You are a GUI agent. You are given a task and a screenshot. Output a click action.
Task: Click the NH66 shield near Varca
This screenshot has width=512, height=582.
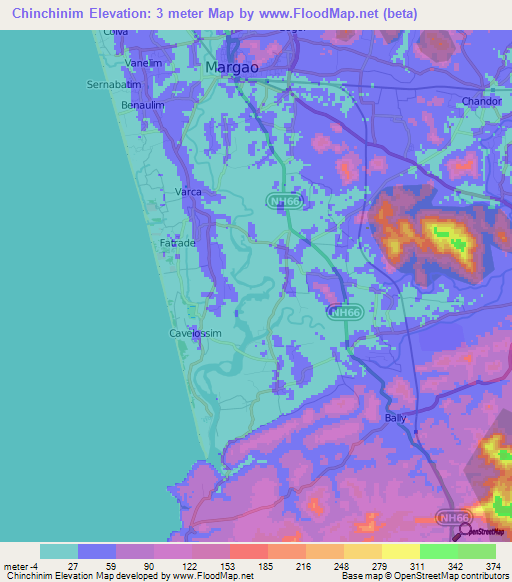285,201
